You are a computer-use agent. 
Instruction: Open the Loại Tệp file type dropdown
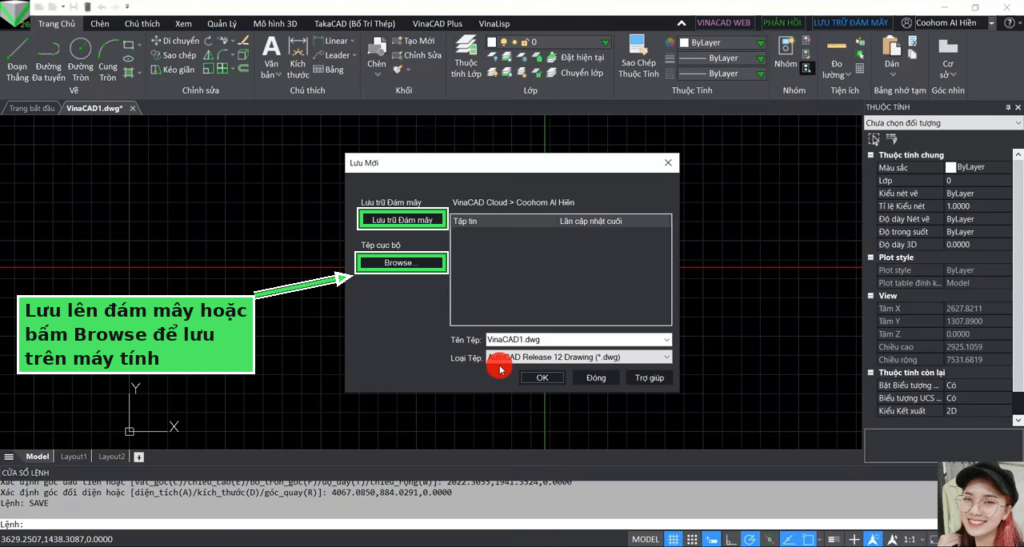point(666,357)
